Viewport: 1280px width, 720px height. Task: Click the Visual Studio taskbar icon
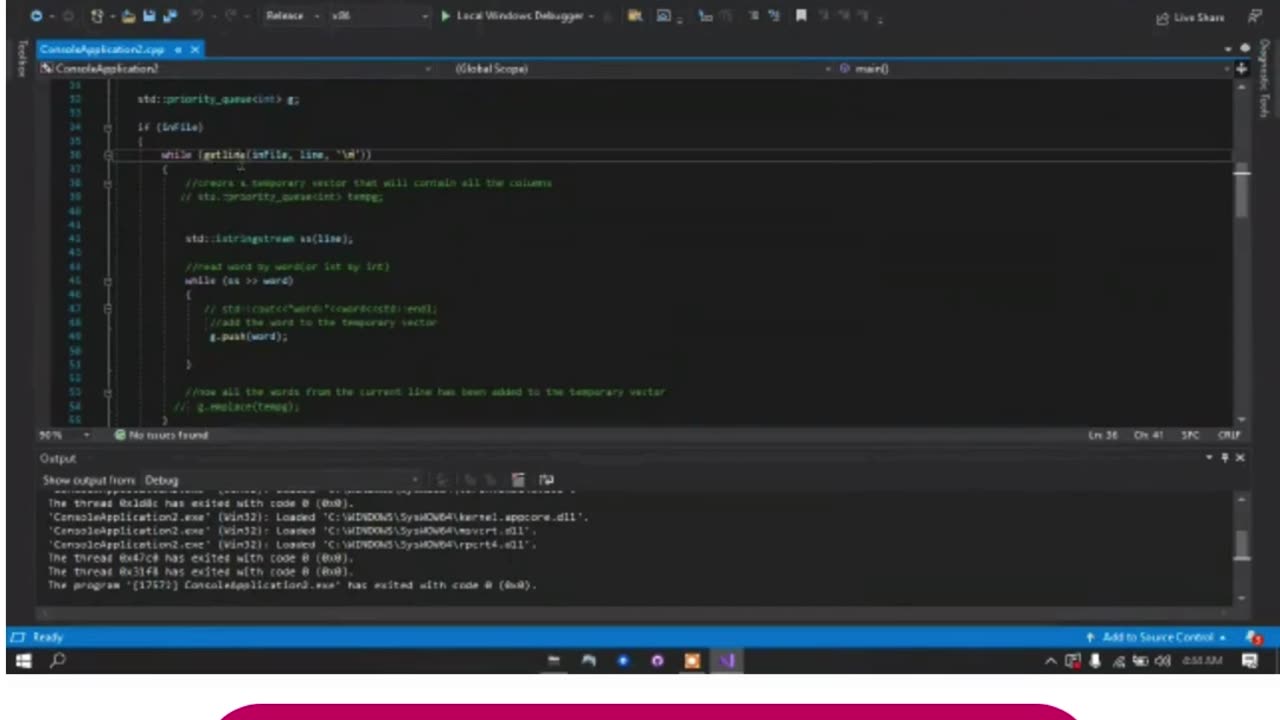tap(727, 660)
